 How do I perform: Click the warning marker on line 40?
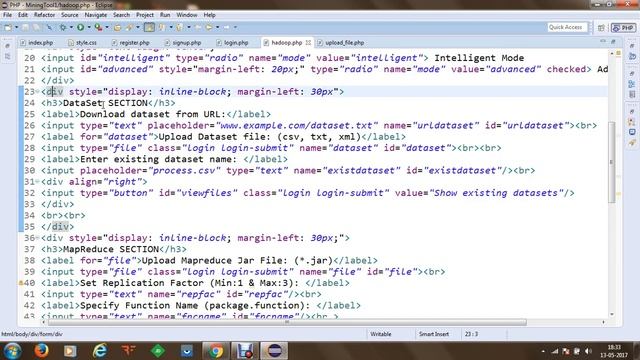[x=21, y=283]
